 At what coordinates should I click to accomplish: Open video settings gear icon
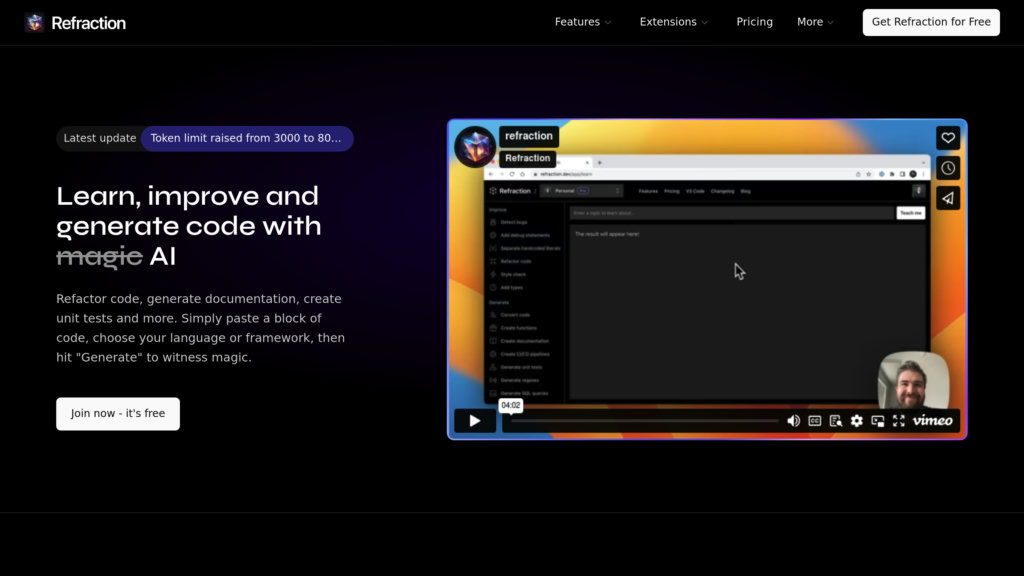(x=856, y=421)
